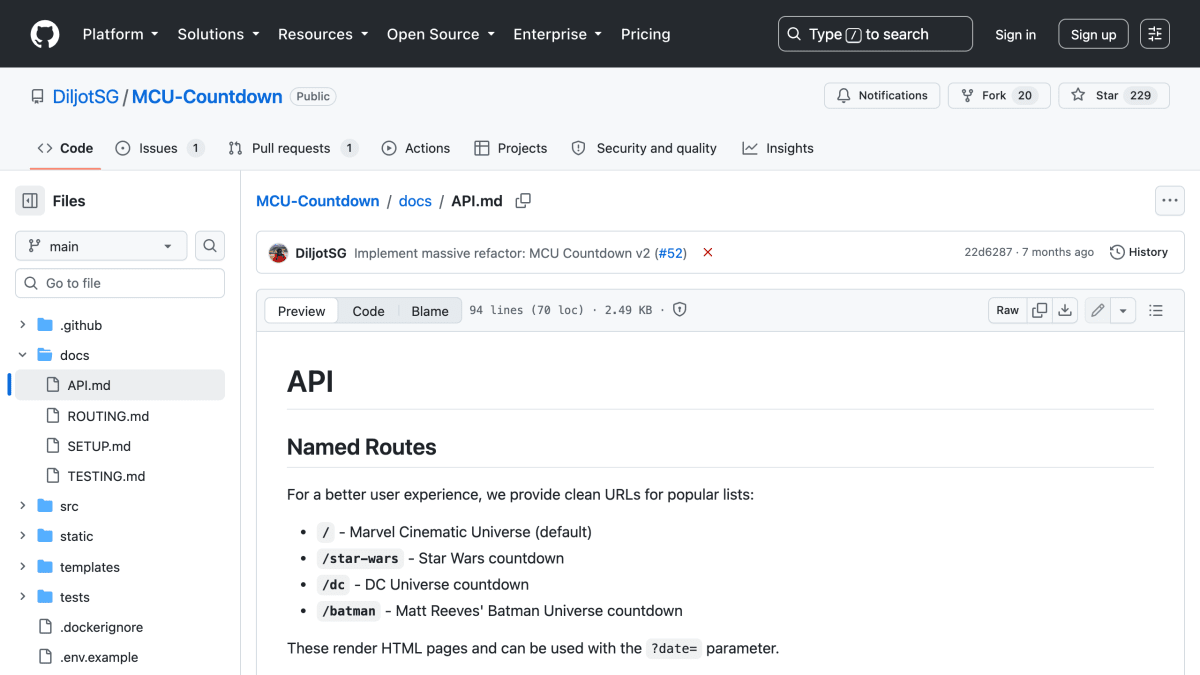
Task: Go to GitHub homepage logo
Action: pyautogui.click(x=45, y=34)
